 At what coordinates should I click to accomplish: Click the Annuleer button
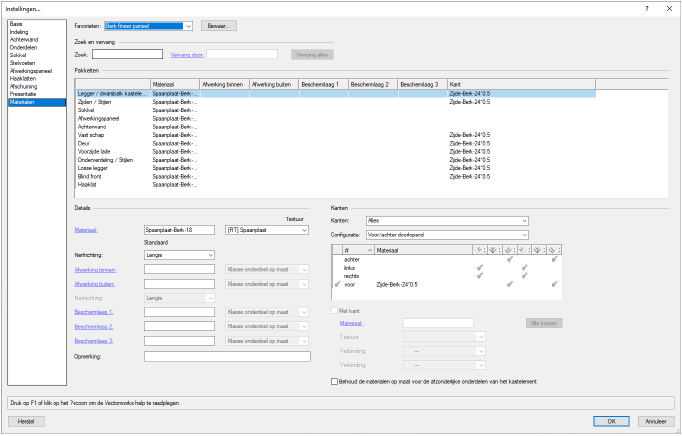(x=656, y=421)
